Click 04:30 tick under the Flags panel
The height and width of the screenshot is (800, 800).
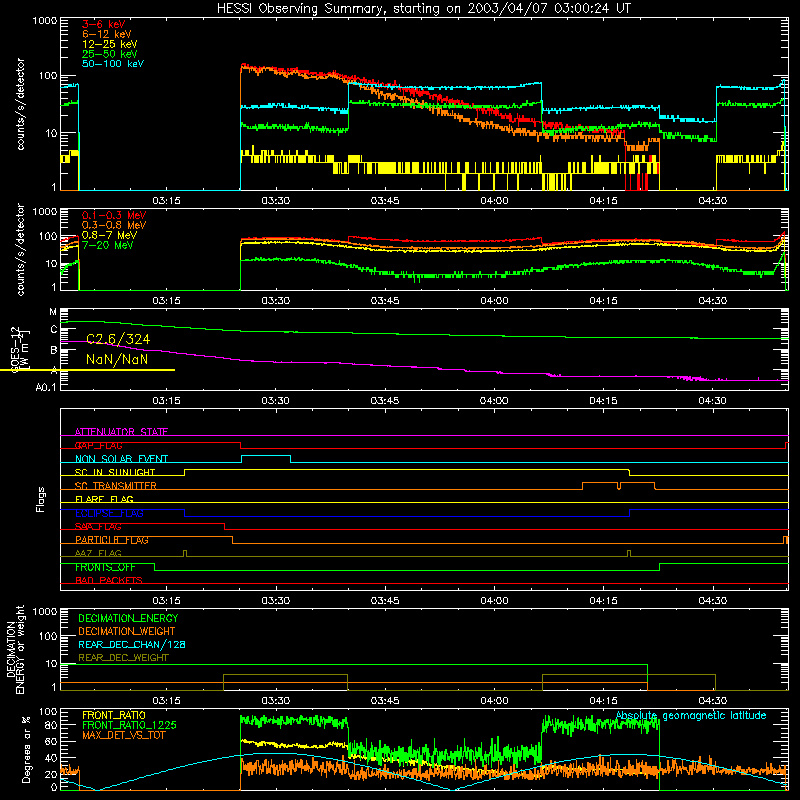[x=712, y=601]
